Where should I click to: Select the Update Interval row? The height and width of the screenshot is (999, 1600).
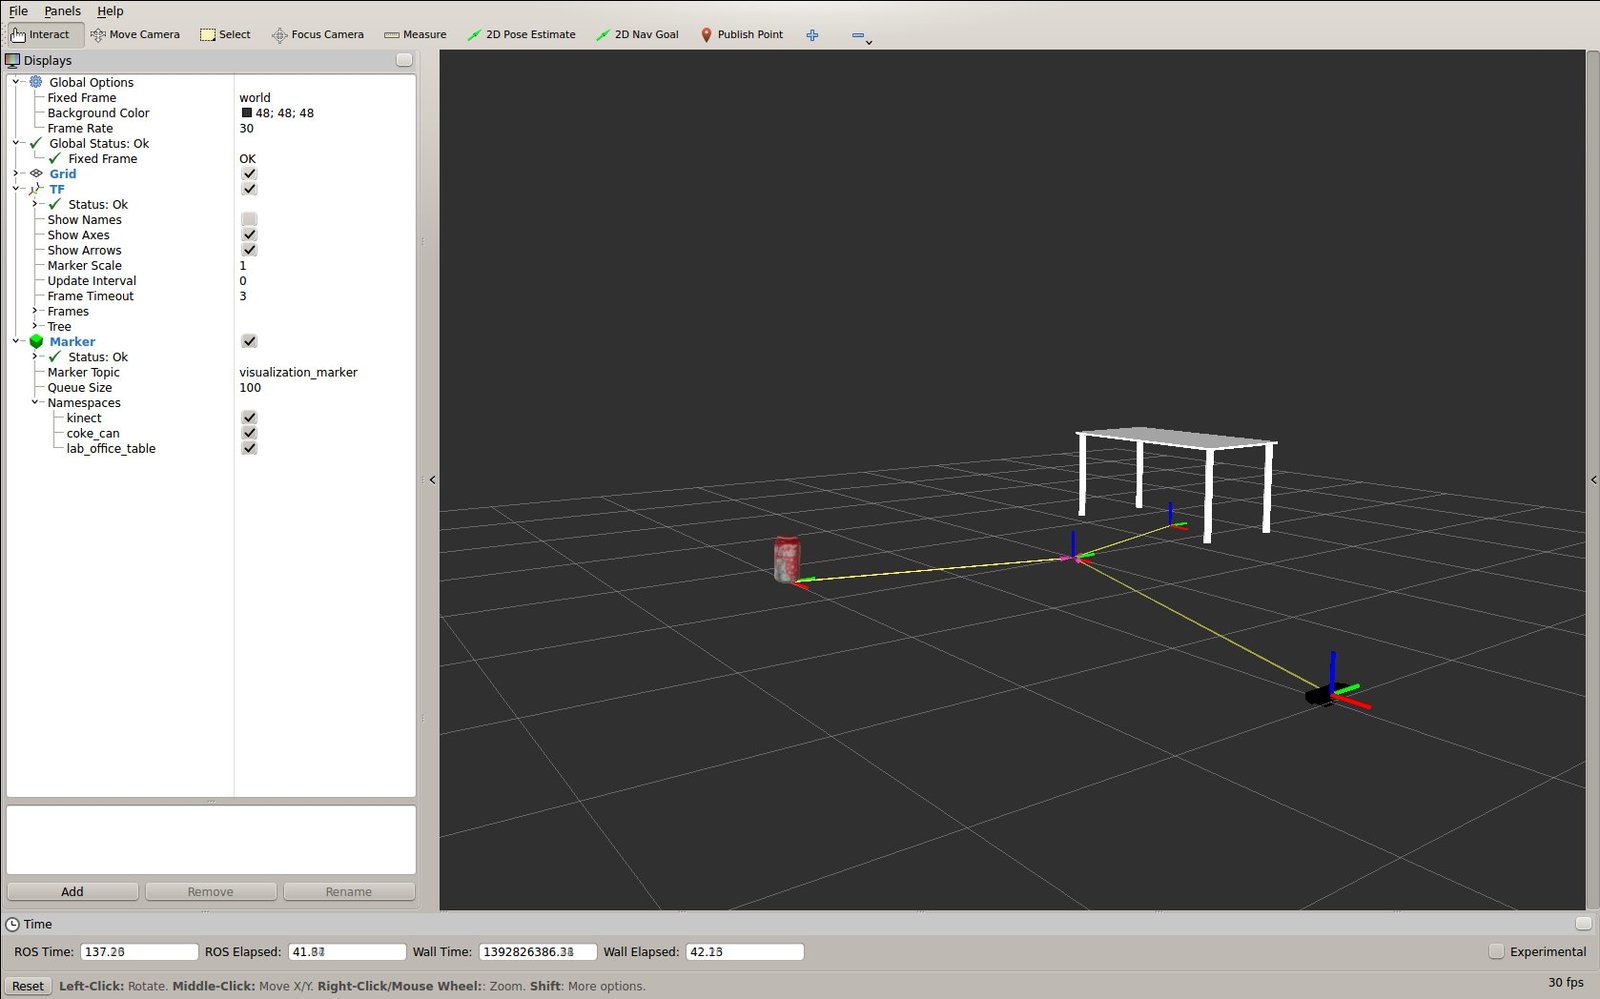point(211,281)
